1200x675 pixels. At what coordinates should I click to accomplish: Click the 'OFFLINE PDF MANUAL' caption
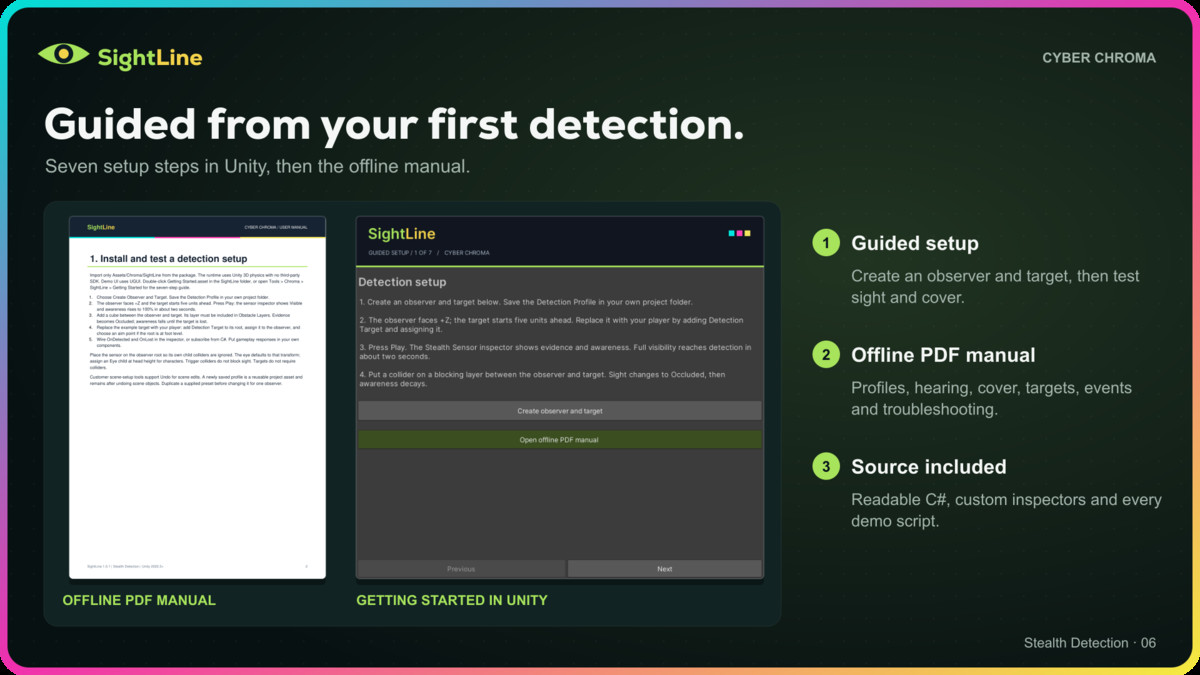pos(139,600)
